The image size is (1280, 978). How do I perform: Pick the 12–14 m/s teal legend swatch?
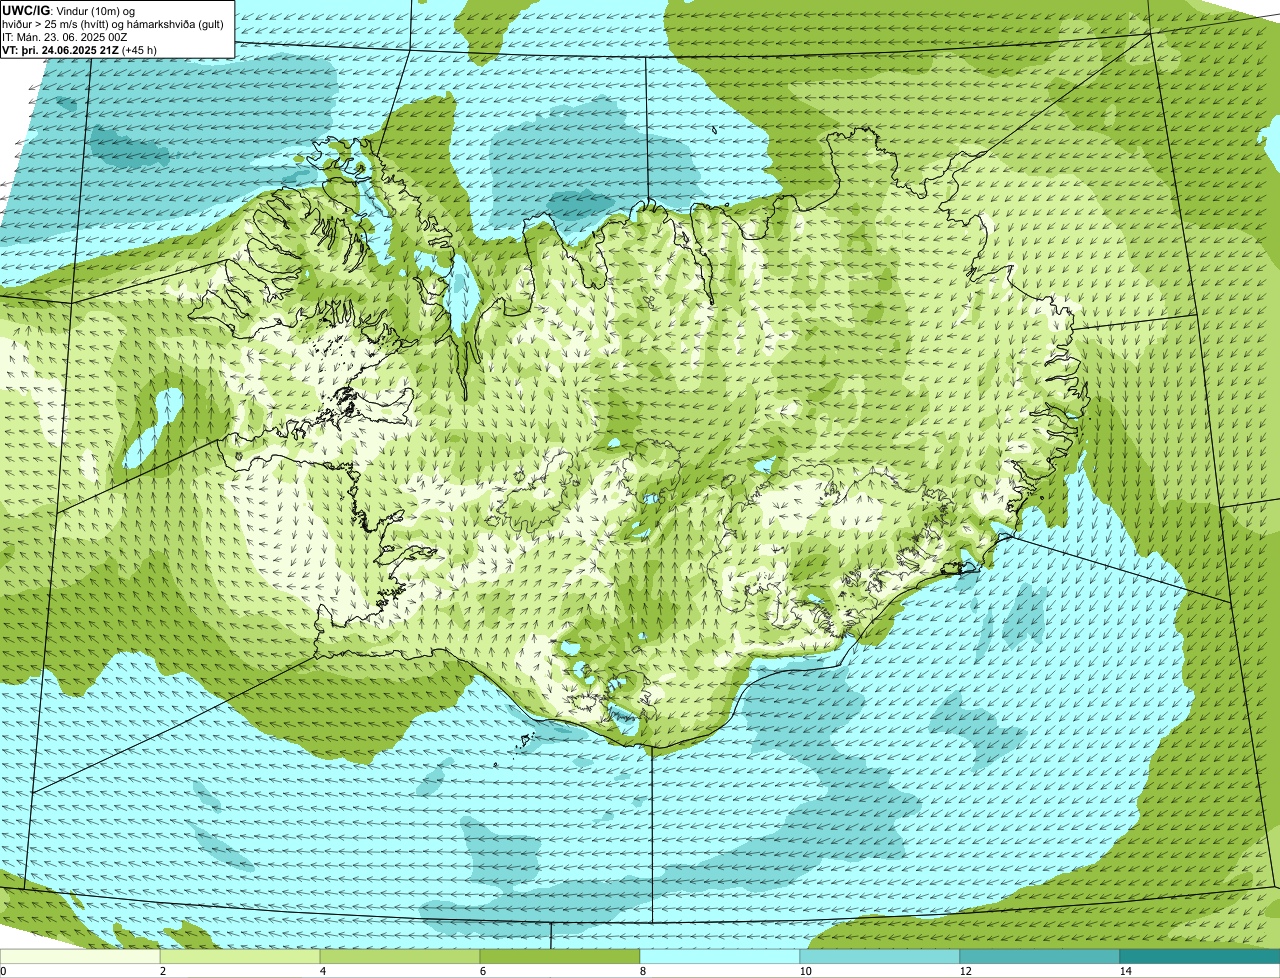coord(1040,956)
